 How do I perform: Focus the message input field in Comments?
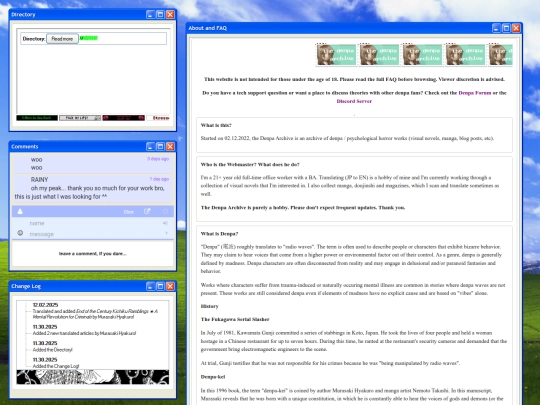click(x=93, y=234)
